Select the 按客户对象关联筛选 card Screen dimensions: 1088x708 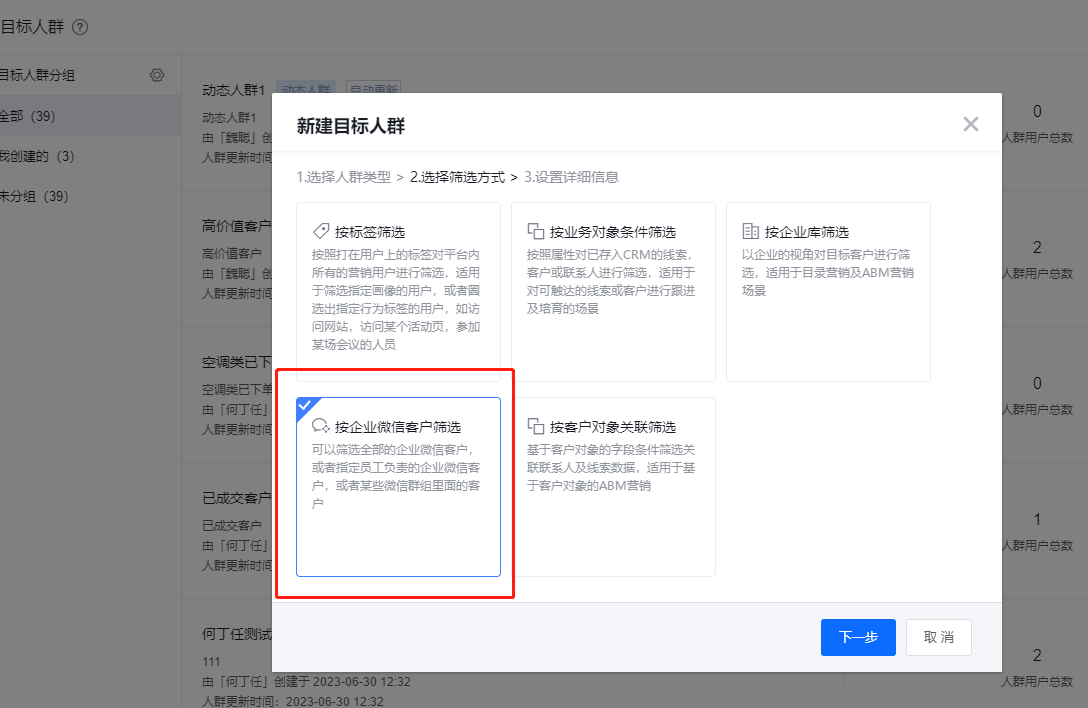[x=613, y=487]
